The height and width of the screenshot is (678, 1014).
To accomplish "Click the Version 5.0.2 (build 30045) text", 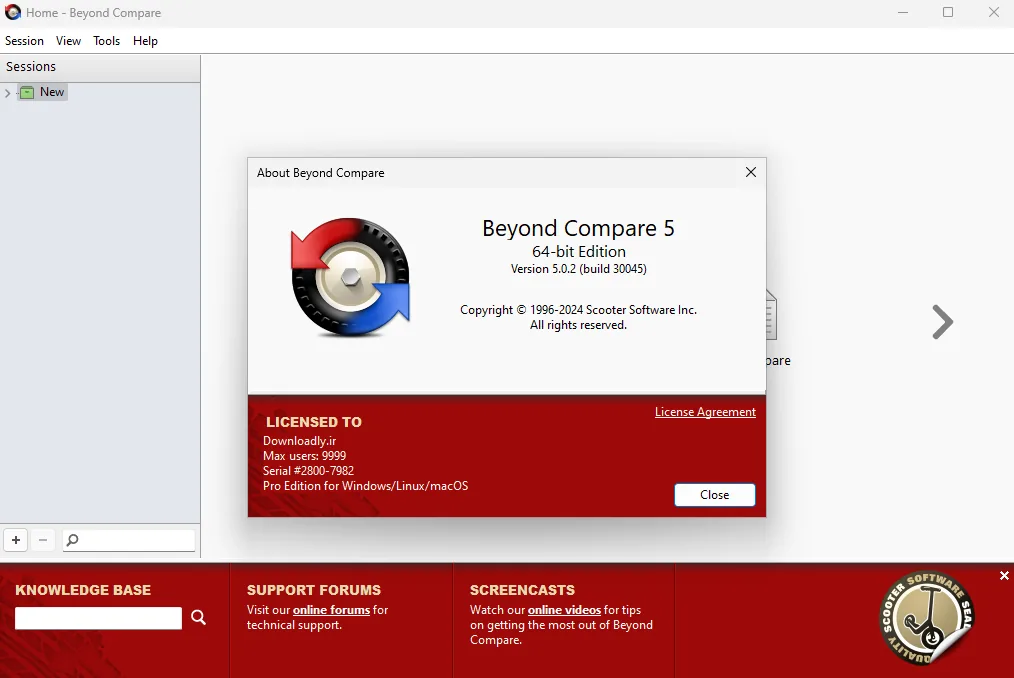I will pyautogui.click(x=578, y=268).
